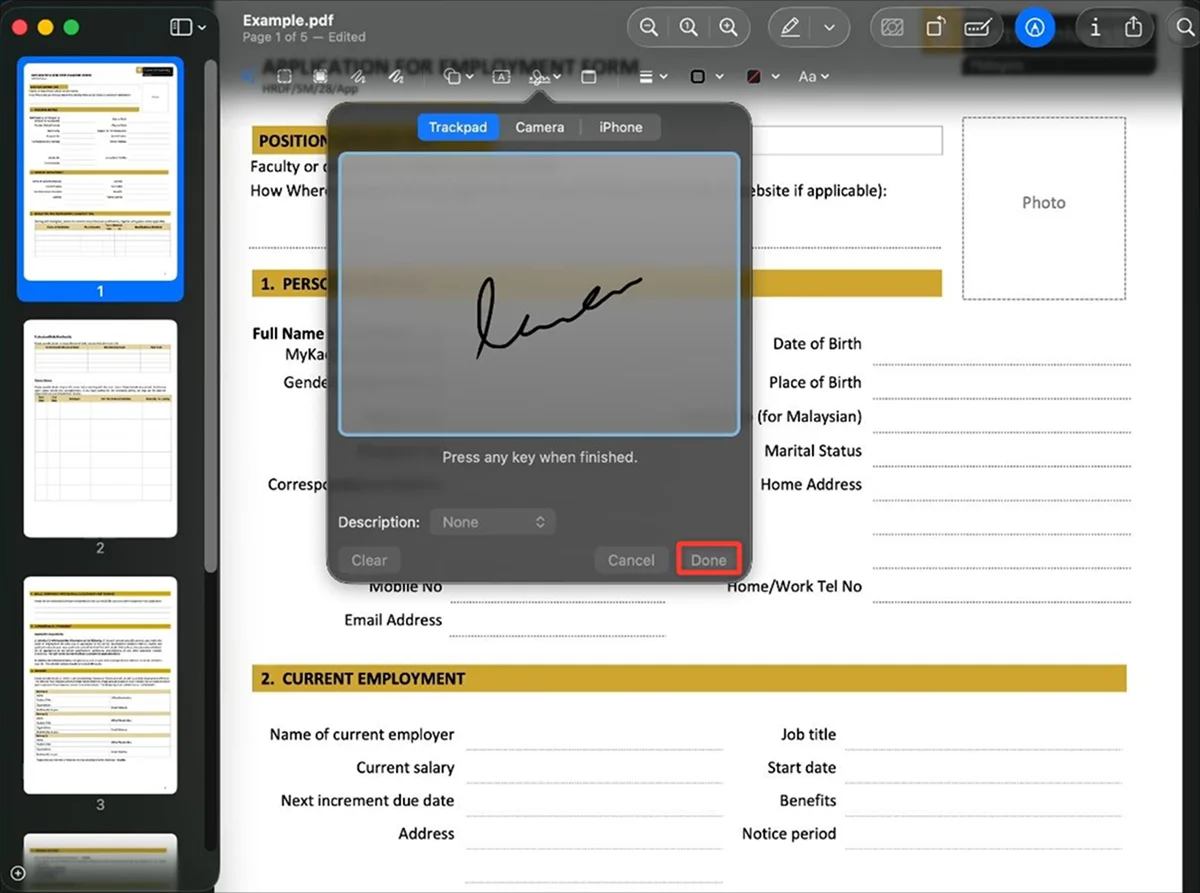Expand the fill color chevron

pos(776,77)
